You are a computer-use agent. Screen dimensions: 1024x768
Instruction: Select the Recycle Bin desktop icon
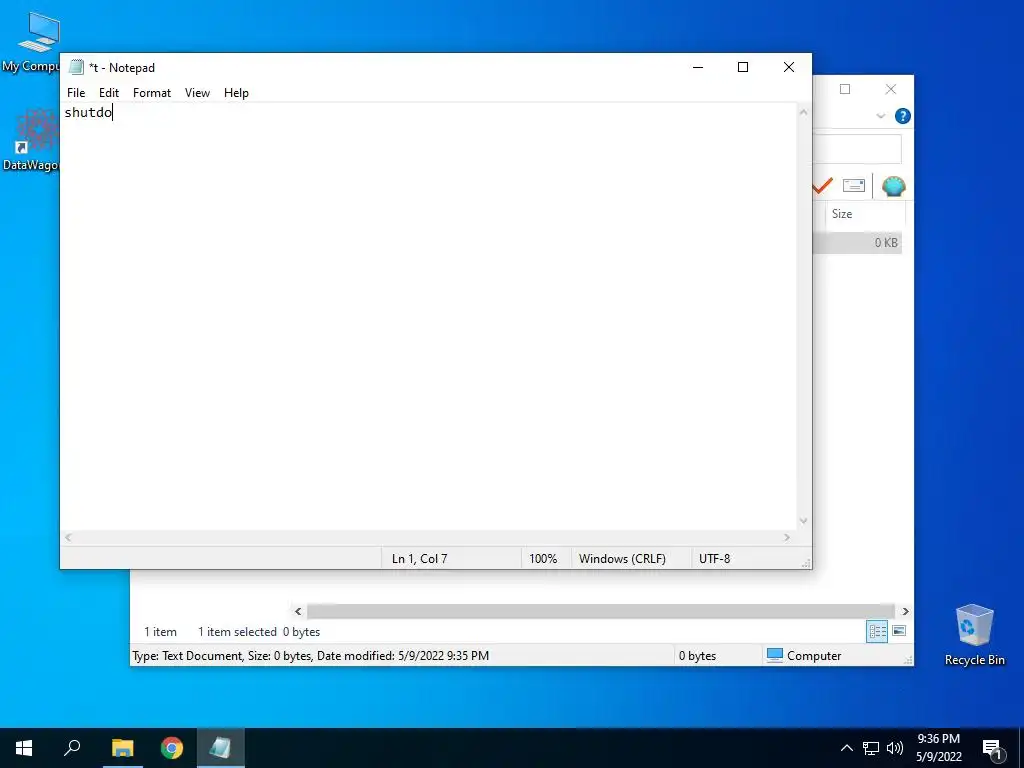click(974, 635)
